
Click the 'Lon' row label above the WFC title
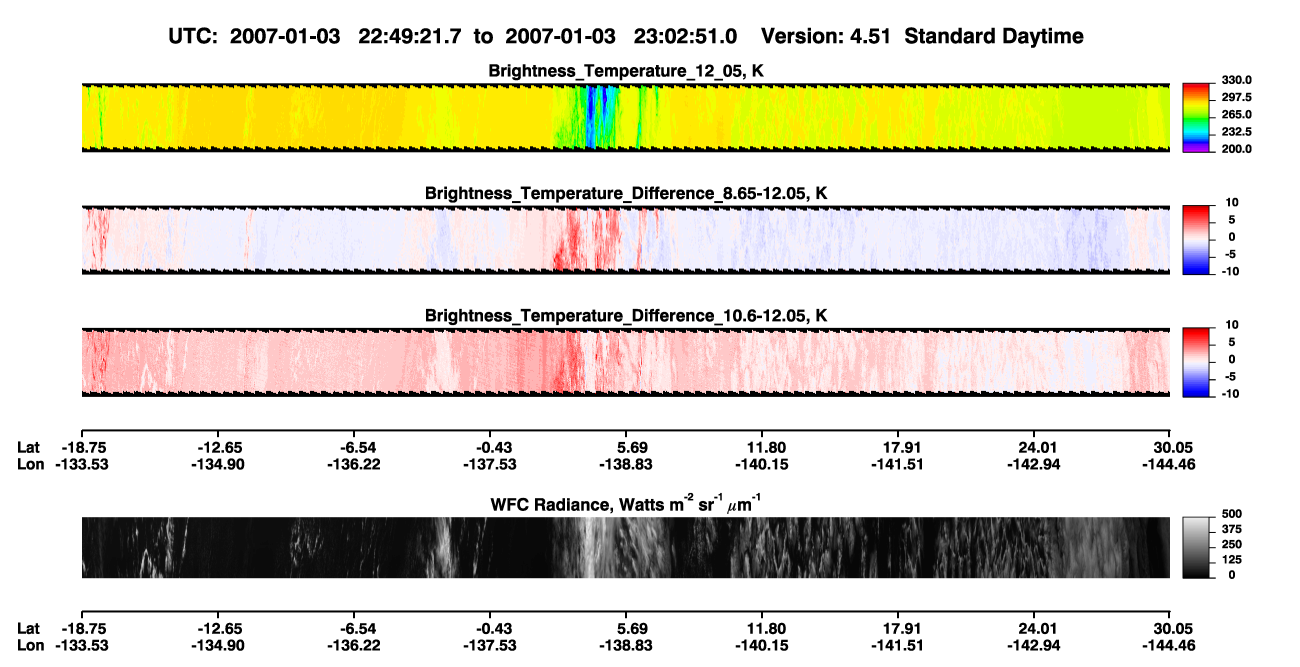tap(29, 464)
